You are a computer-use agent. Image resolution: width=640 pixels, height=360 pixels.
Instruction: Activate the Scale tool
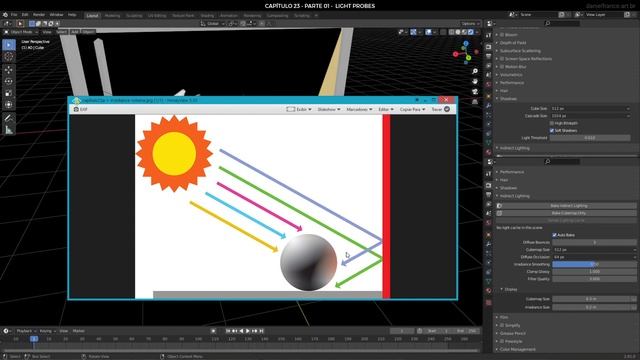[9, 93]
